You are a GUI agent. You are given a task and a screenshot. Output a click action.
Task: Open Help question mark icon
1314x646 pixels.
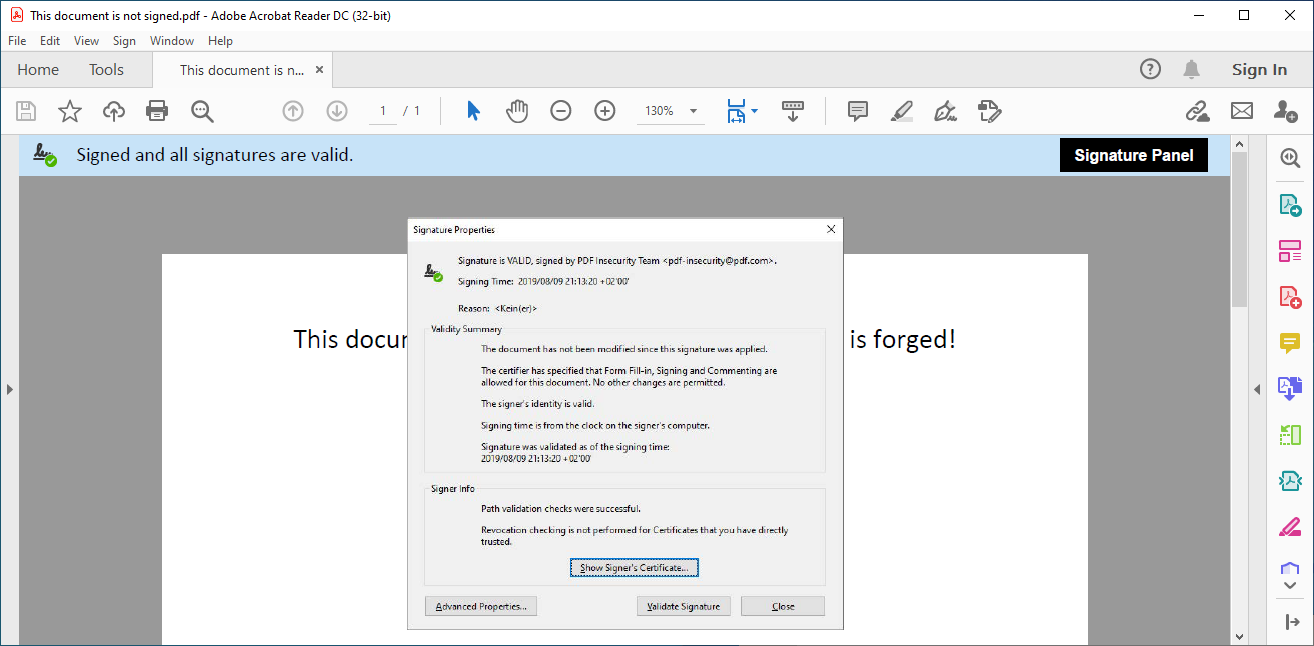(x=1150, y=69)
